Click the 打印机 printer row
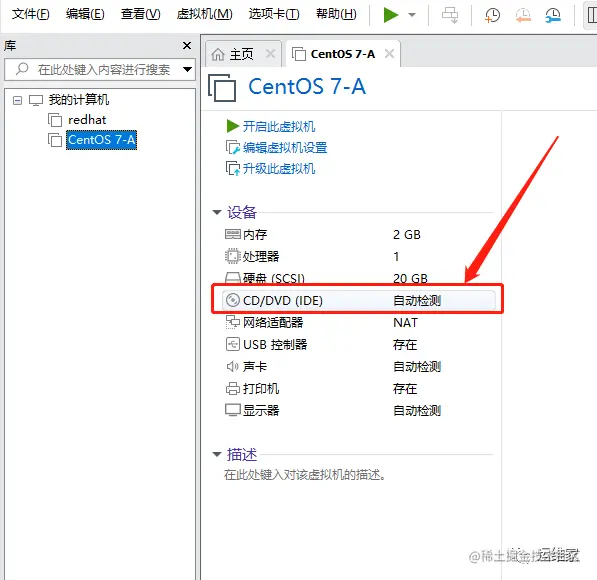597x580 pixels. point(359,389)
